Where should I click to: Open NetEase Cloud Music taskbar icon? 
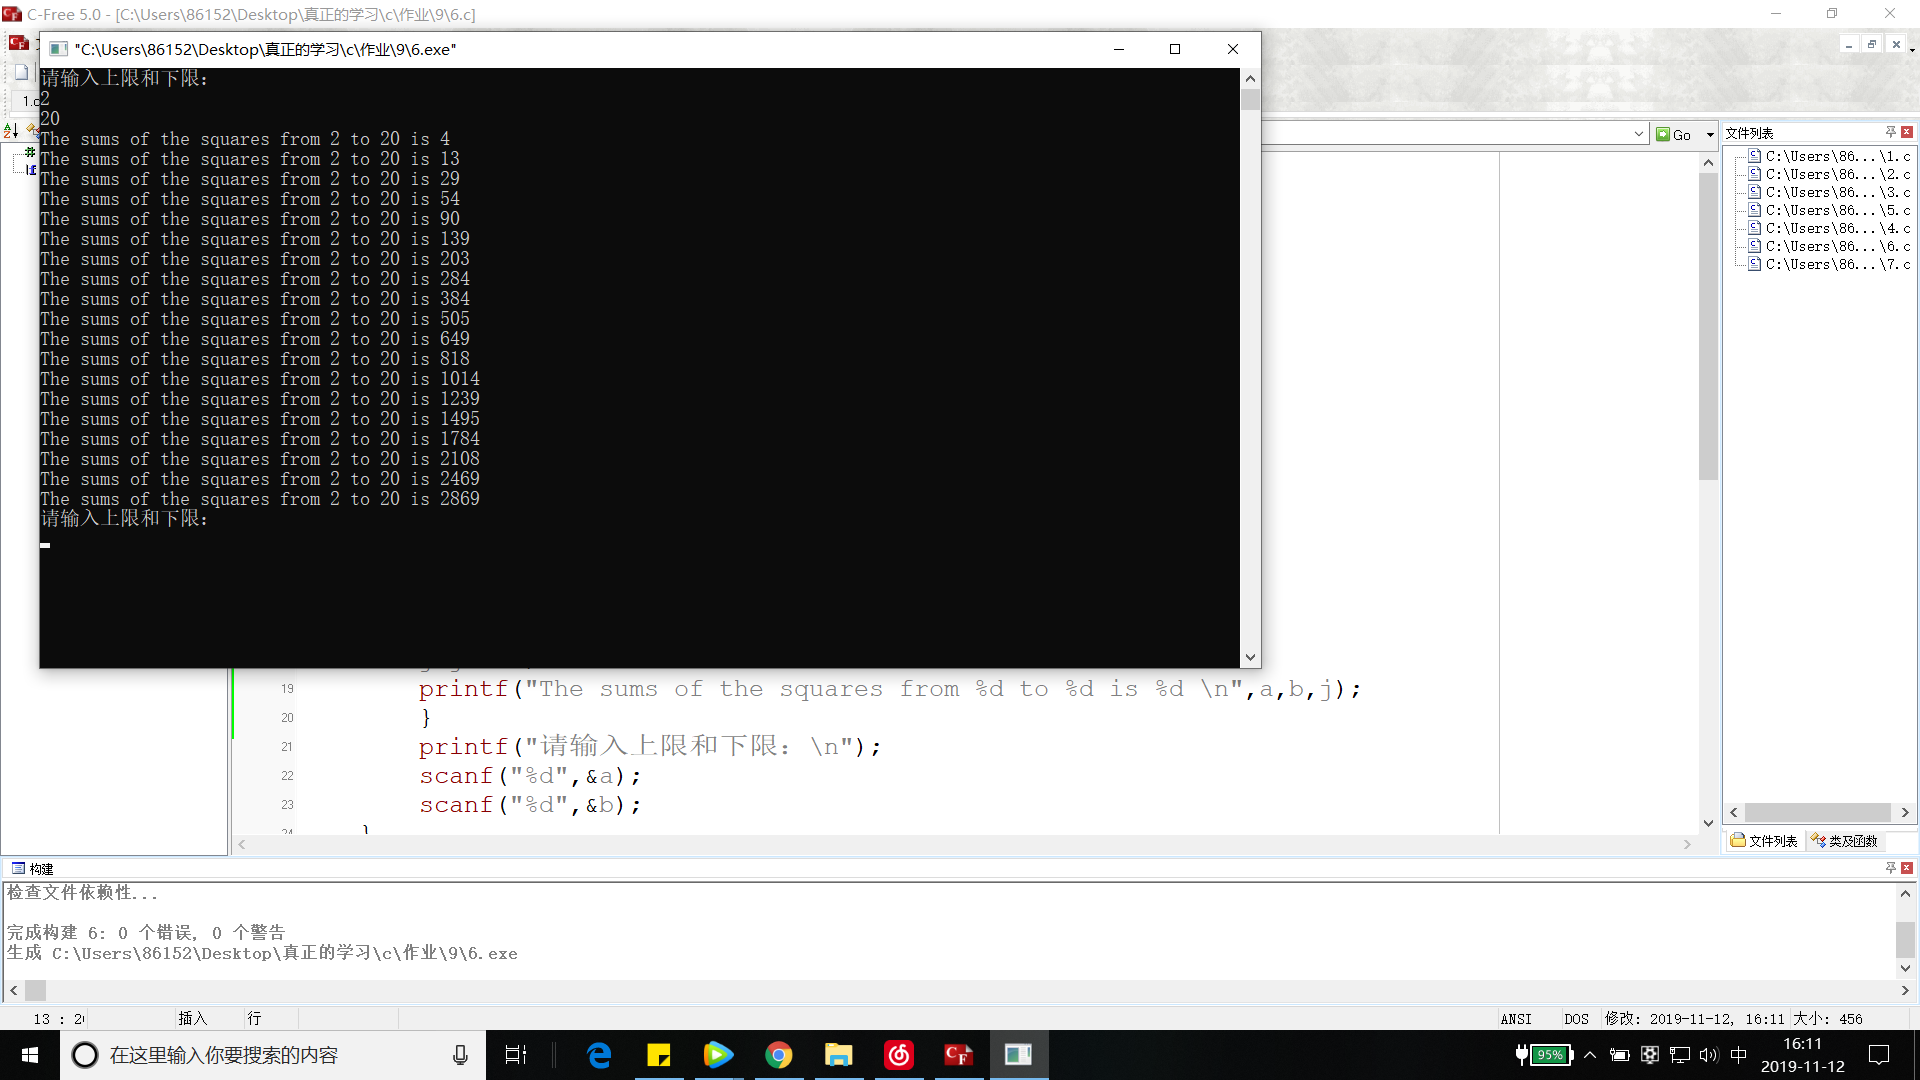(x=898, y=1055)
